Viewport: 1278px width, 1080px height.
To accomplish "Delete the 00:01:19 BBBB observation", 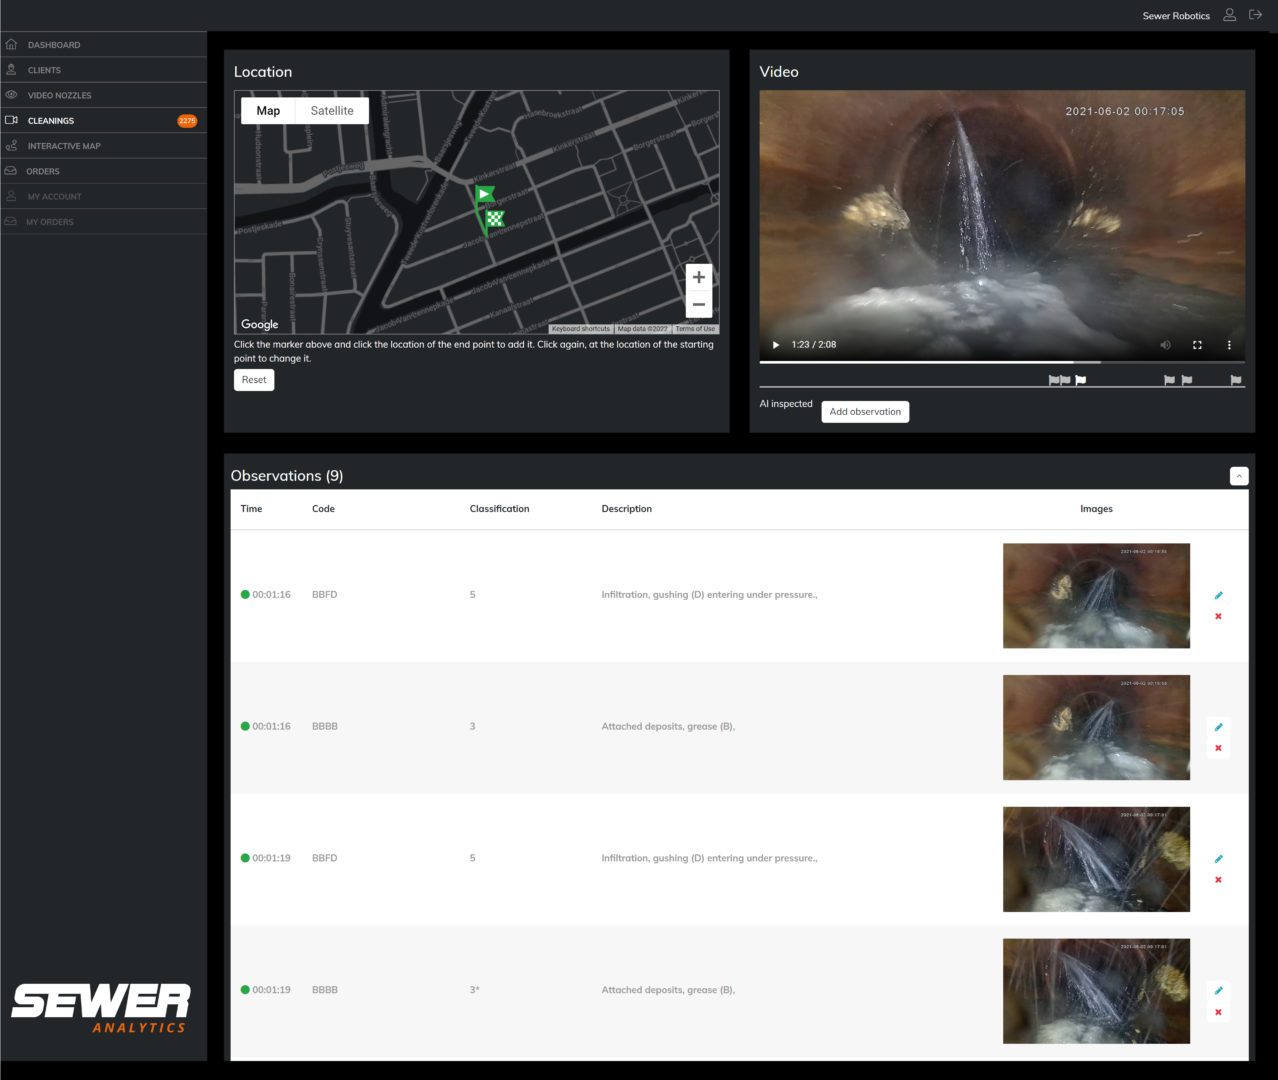I will (x=1218, y=1012).
